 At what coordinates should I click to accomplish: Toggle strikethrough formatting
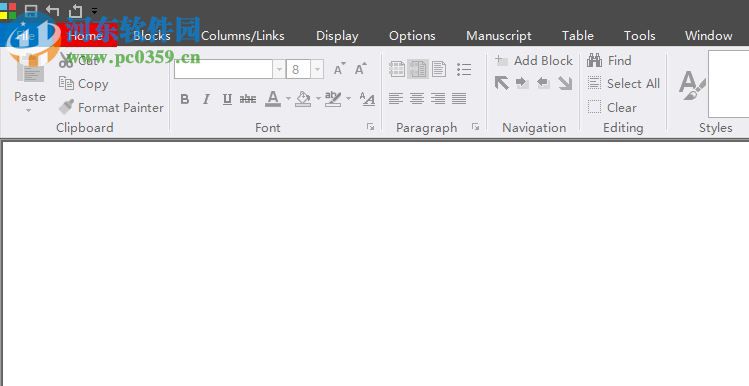pos(248,99)
